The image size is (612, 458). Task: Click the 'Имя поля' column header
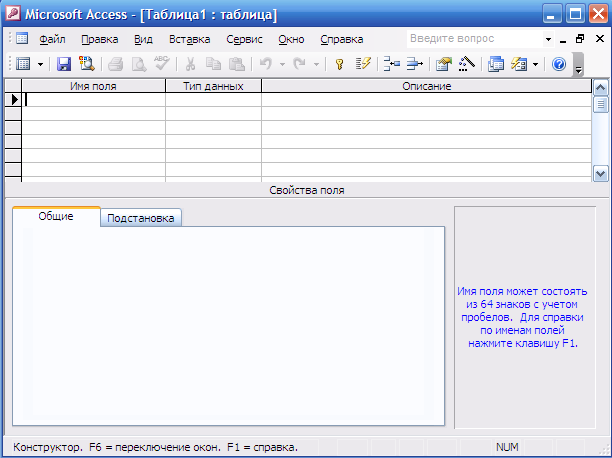93,86
